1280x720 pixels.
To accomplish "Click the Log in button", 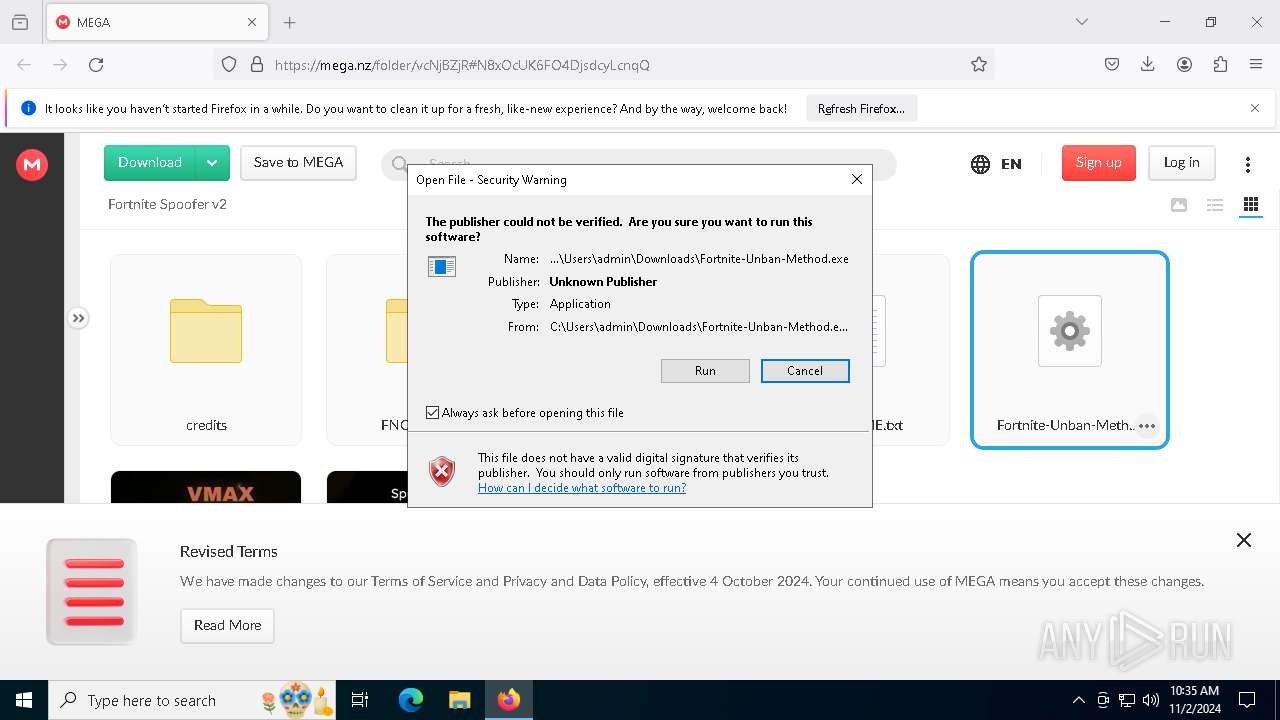I will click(x=1181, y=163).
